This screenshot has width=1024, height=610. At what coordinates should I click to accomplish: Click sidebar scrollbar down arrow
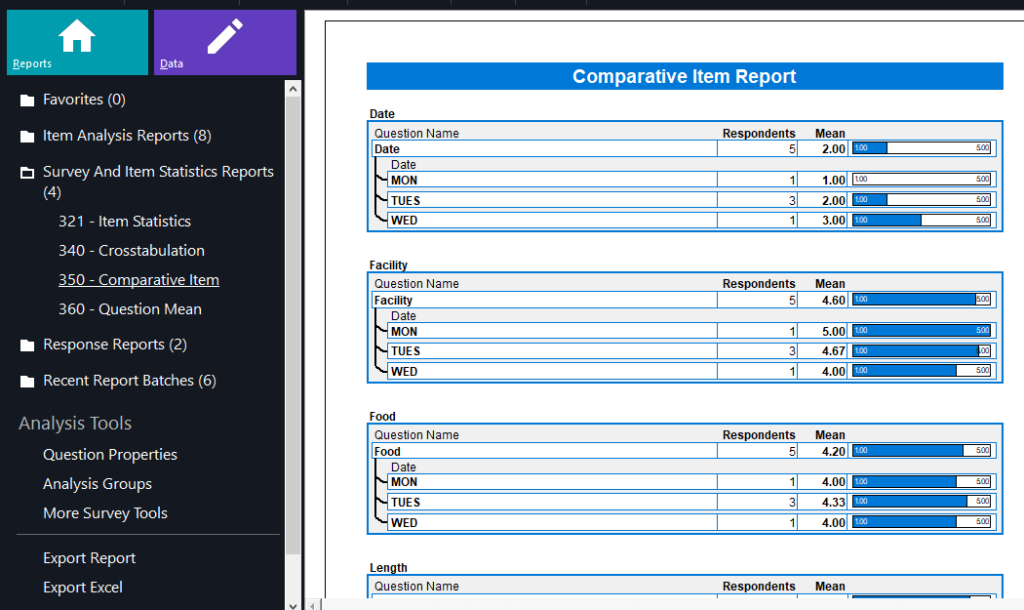pos(293,605)
